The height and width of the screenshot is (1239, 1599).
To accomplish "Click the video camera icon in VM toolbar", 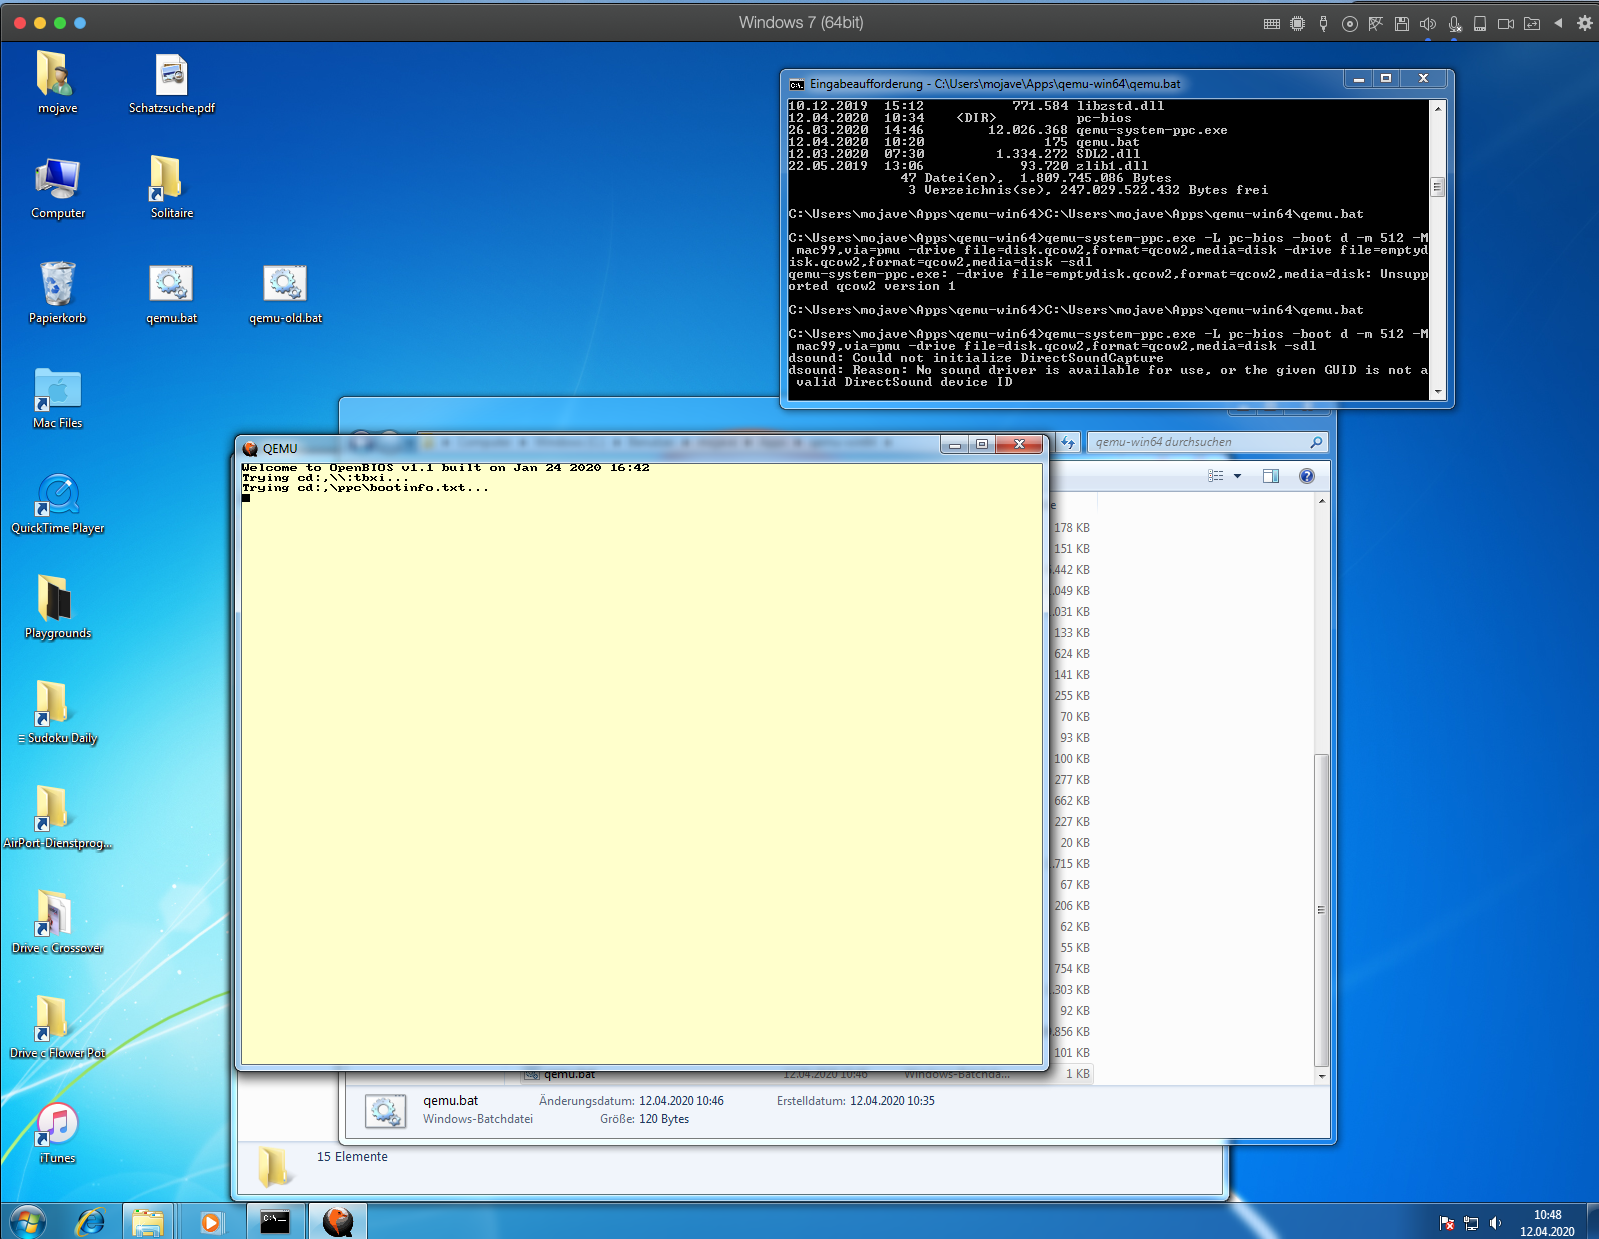I will coord(1506,23).
